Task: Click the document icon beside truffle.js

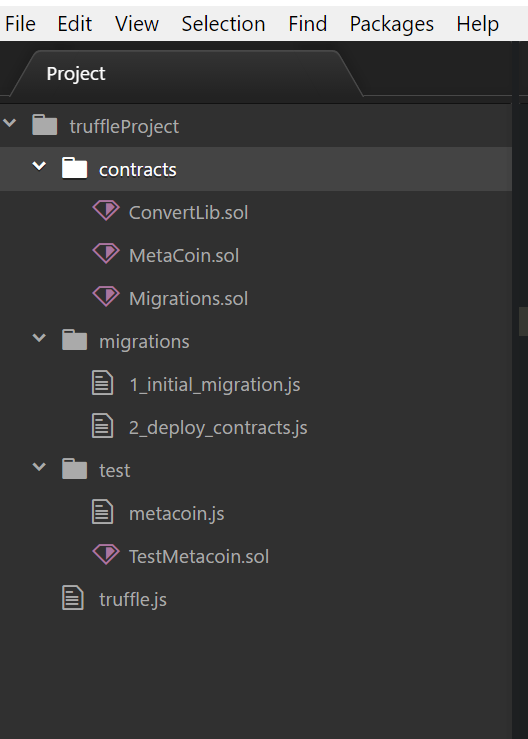Action: pyautogui.click(x=73, y=598)
